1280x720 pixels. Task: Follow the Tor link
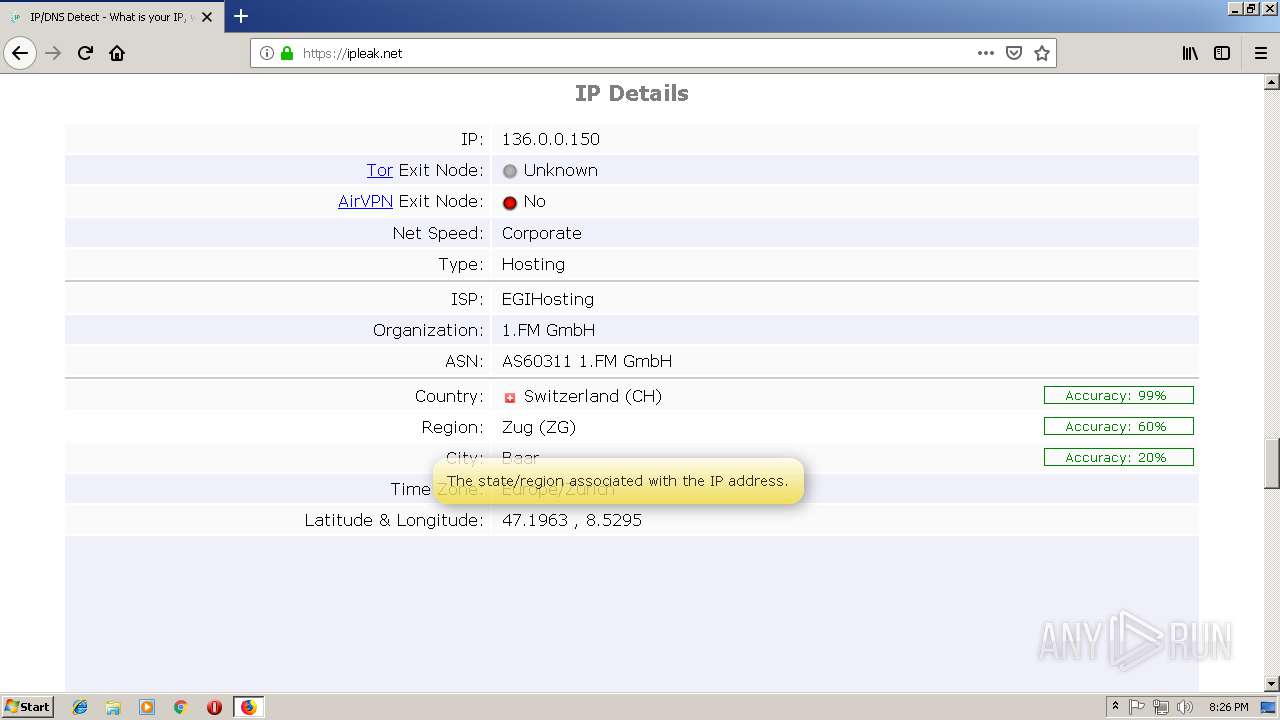click(x=380, y=170)
